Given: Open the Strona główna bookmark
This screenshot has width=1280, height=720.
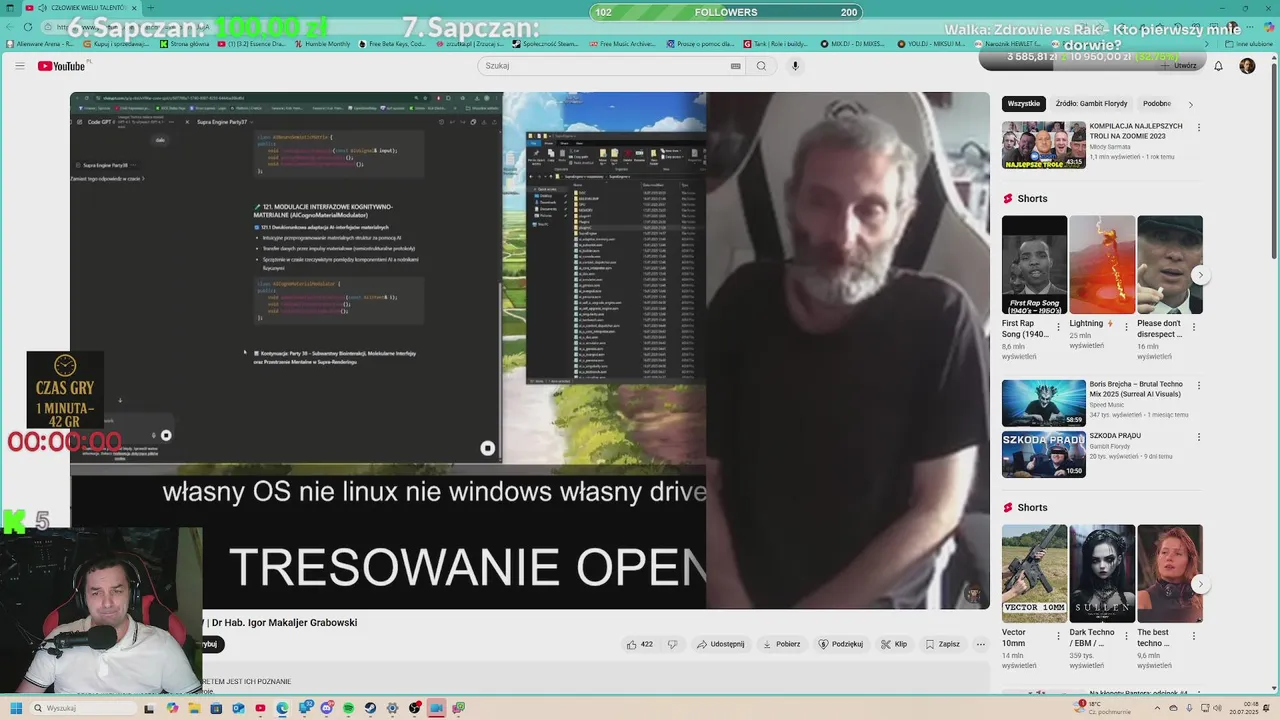Looking at the screenshot, I should (x=185, y=44).
